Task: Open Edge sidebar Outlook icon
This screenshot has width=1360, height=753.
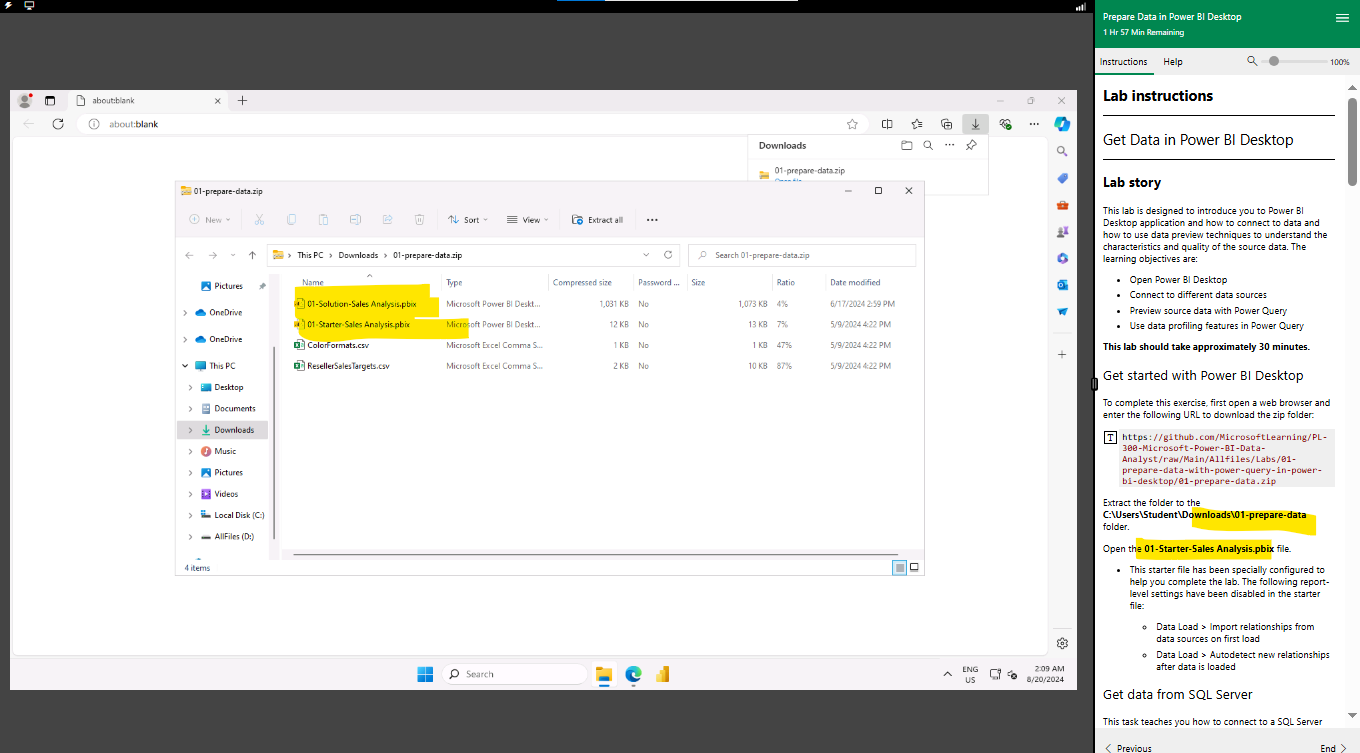Action: click(x=1062, y=285)
